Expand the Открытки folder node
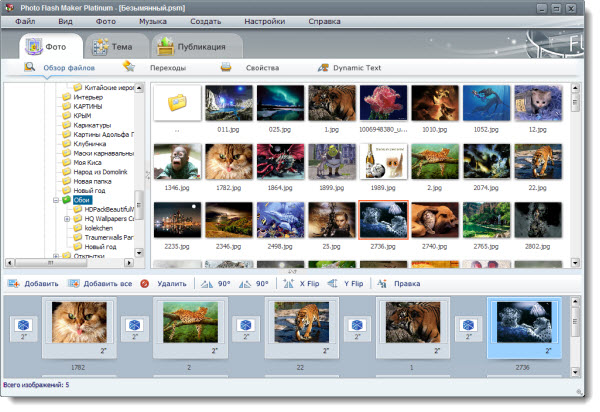 click(56, 256)
